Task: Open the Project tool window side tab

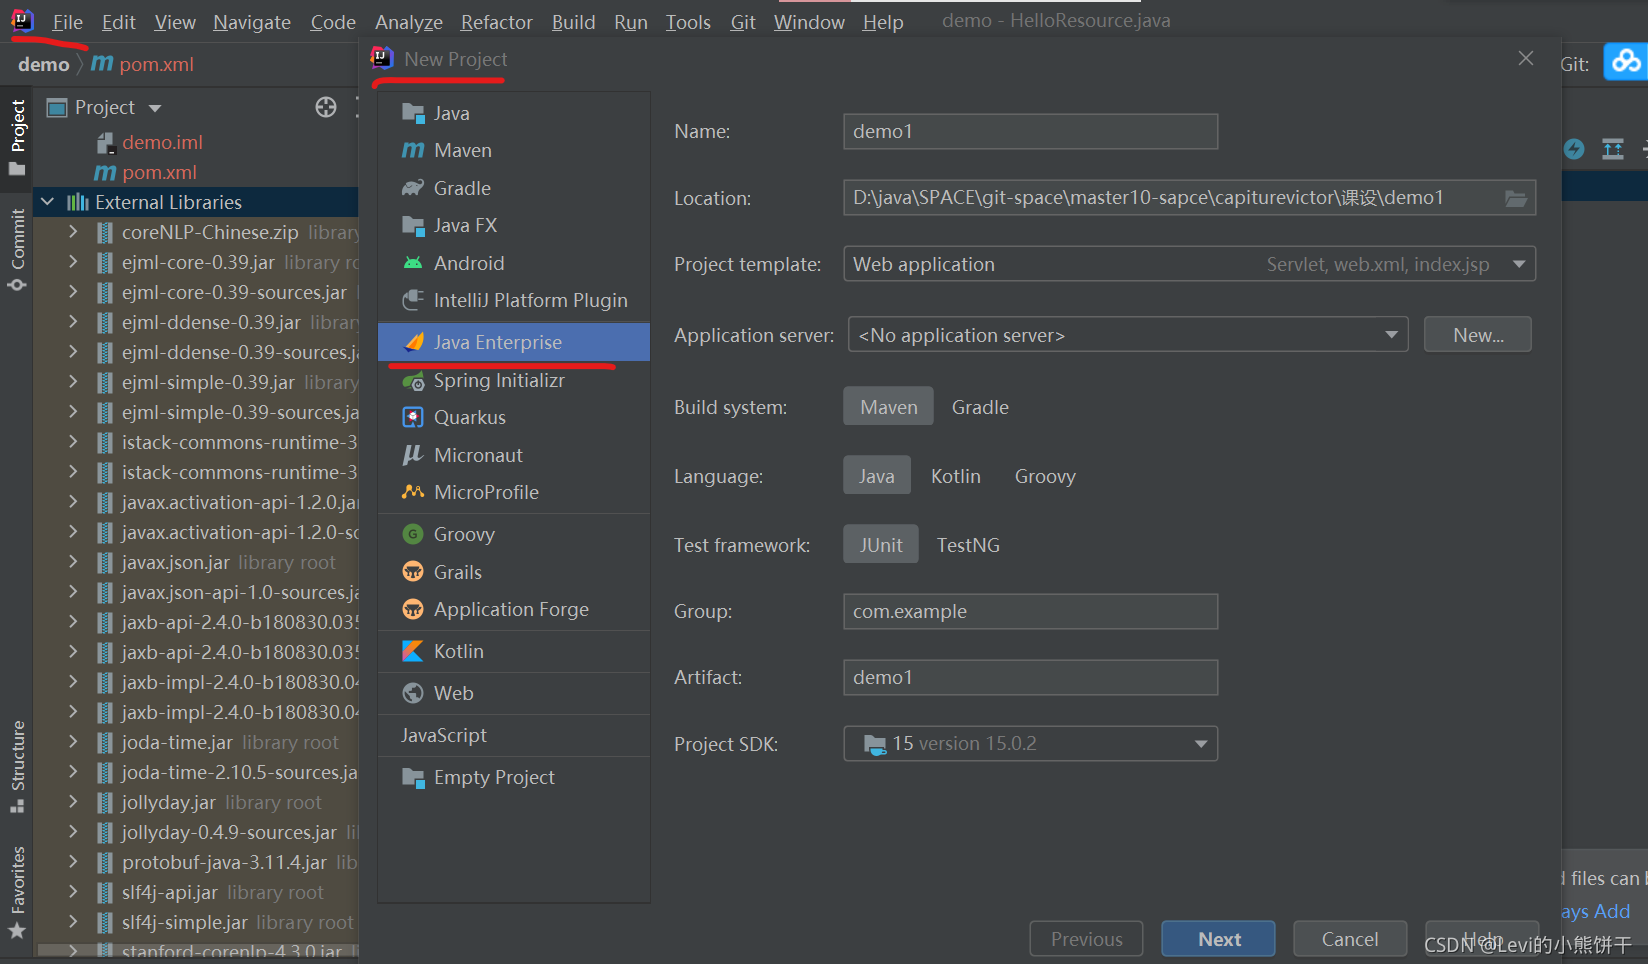Action: click(x=17, y=137)
